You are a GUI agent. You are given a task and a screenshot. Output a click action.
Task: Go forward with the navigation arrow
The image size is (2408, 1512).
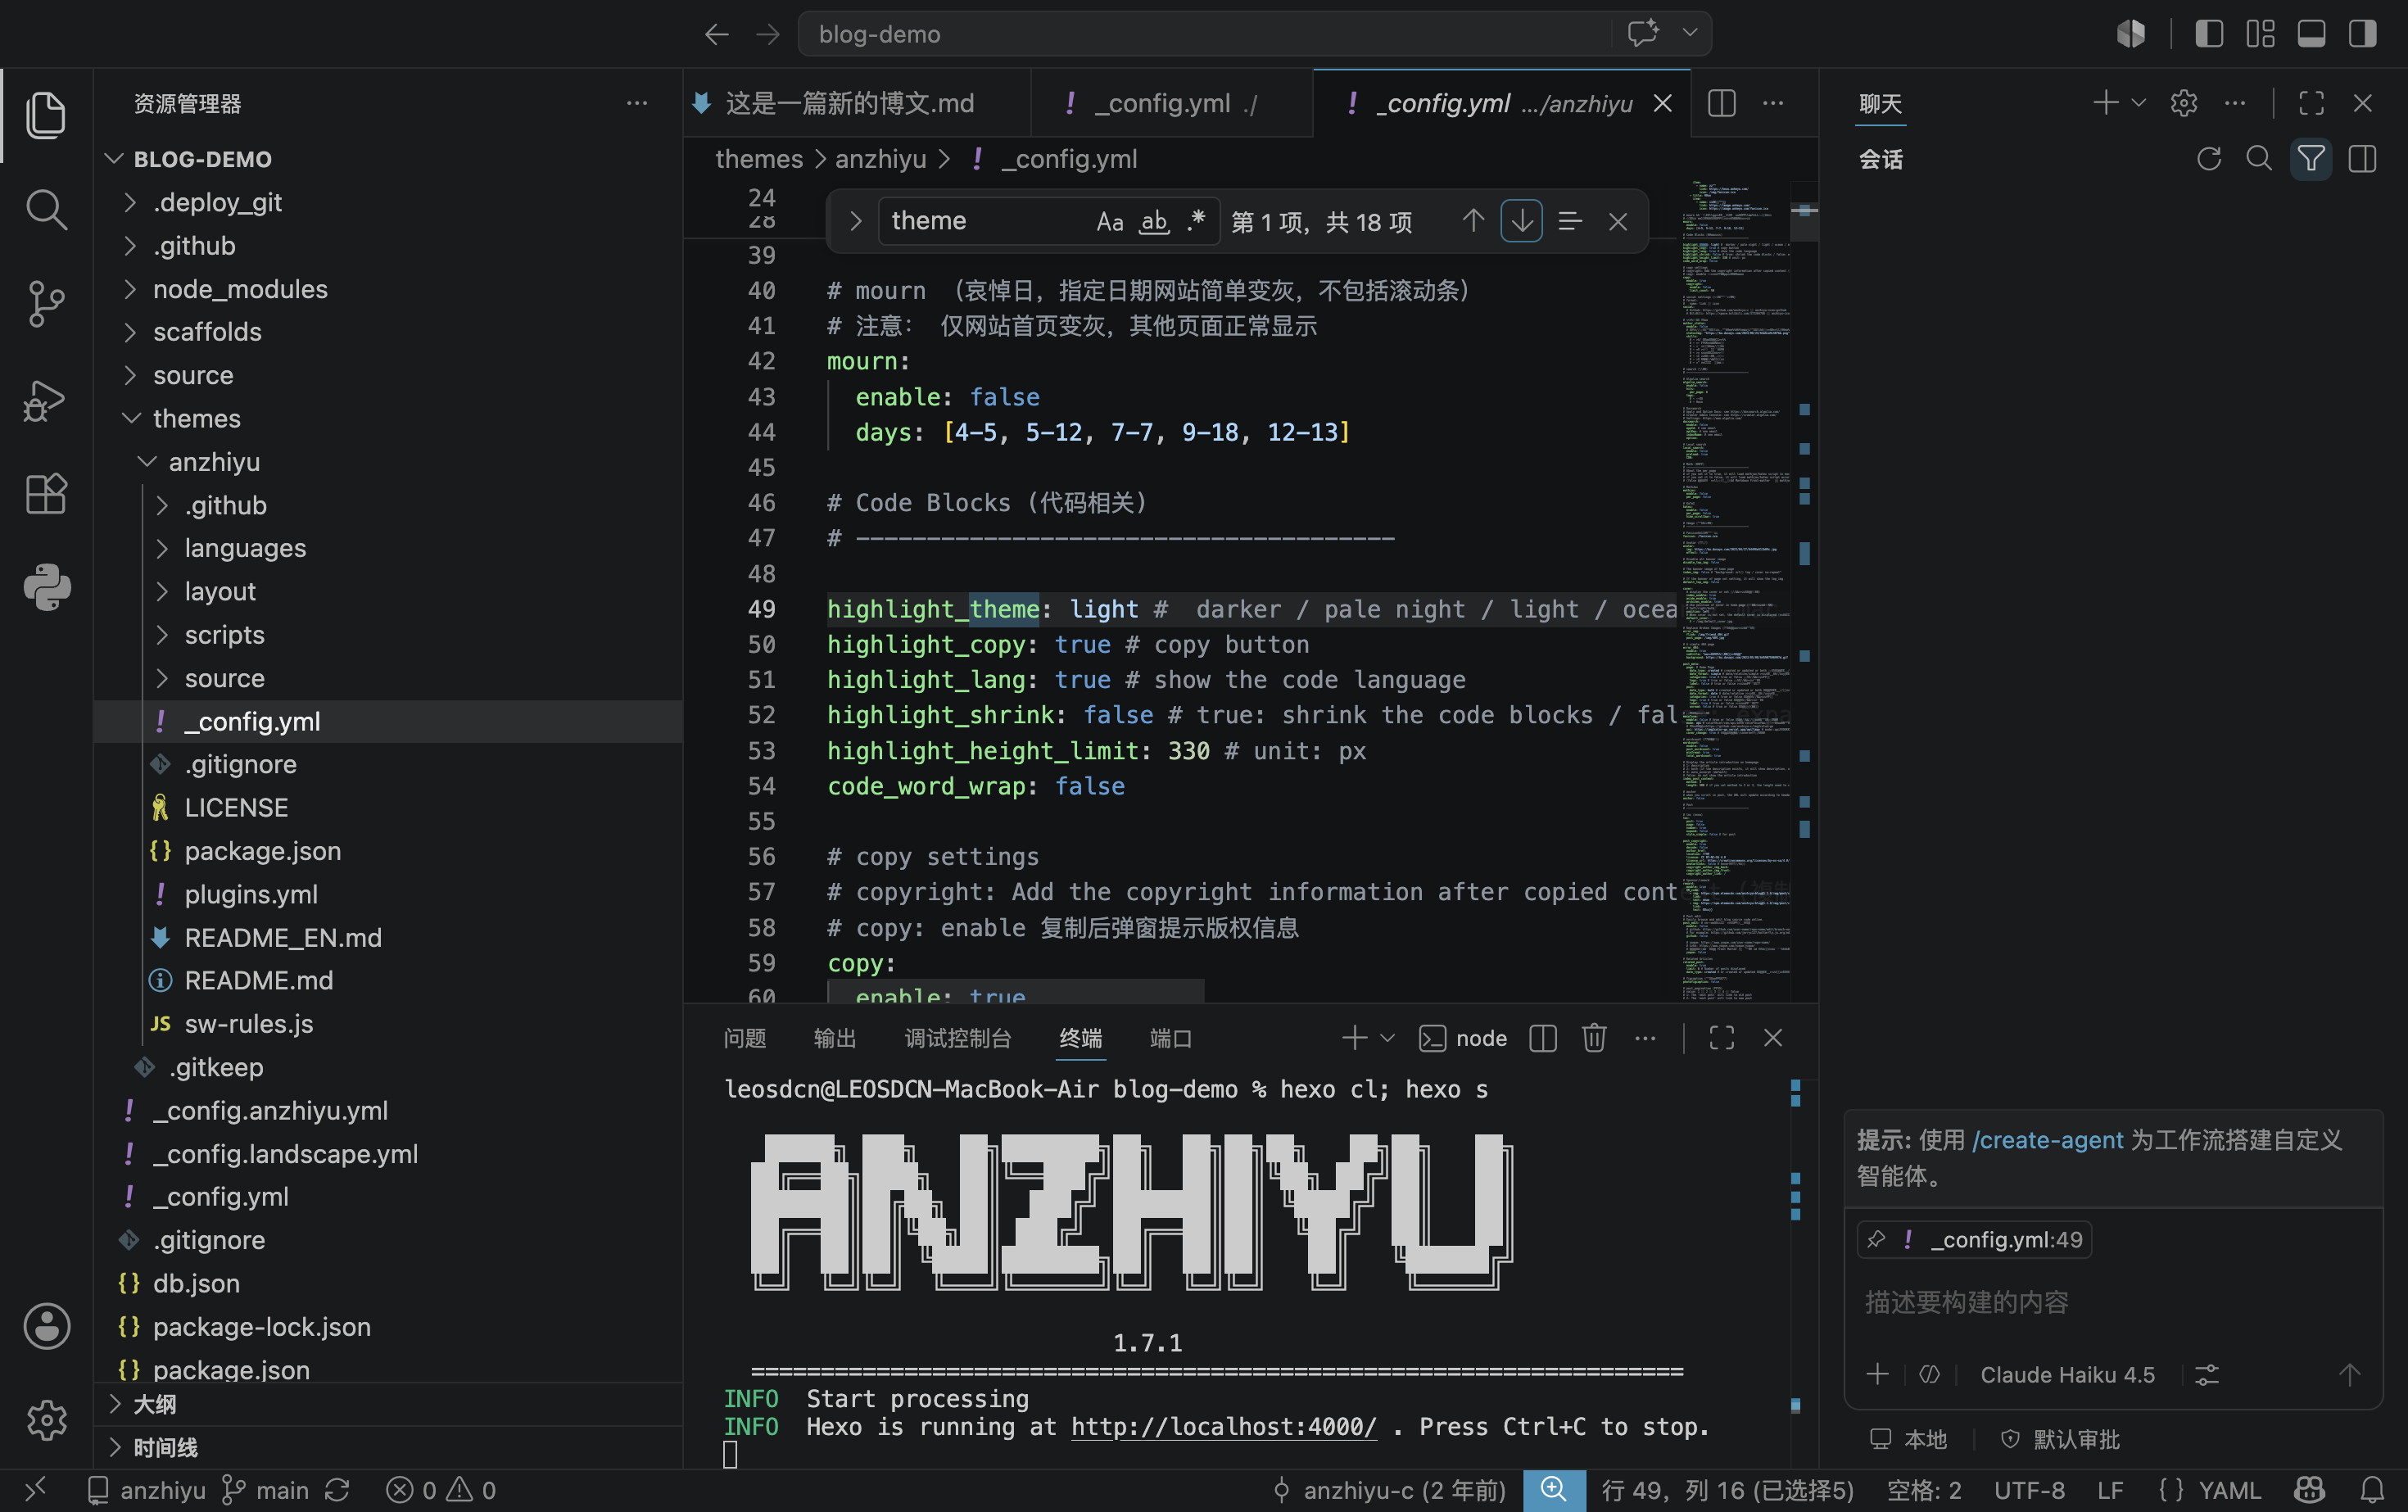(x=767, y=34)
